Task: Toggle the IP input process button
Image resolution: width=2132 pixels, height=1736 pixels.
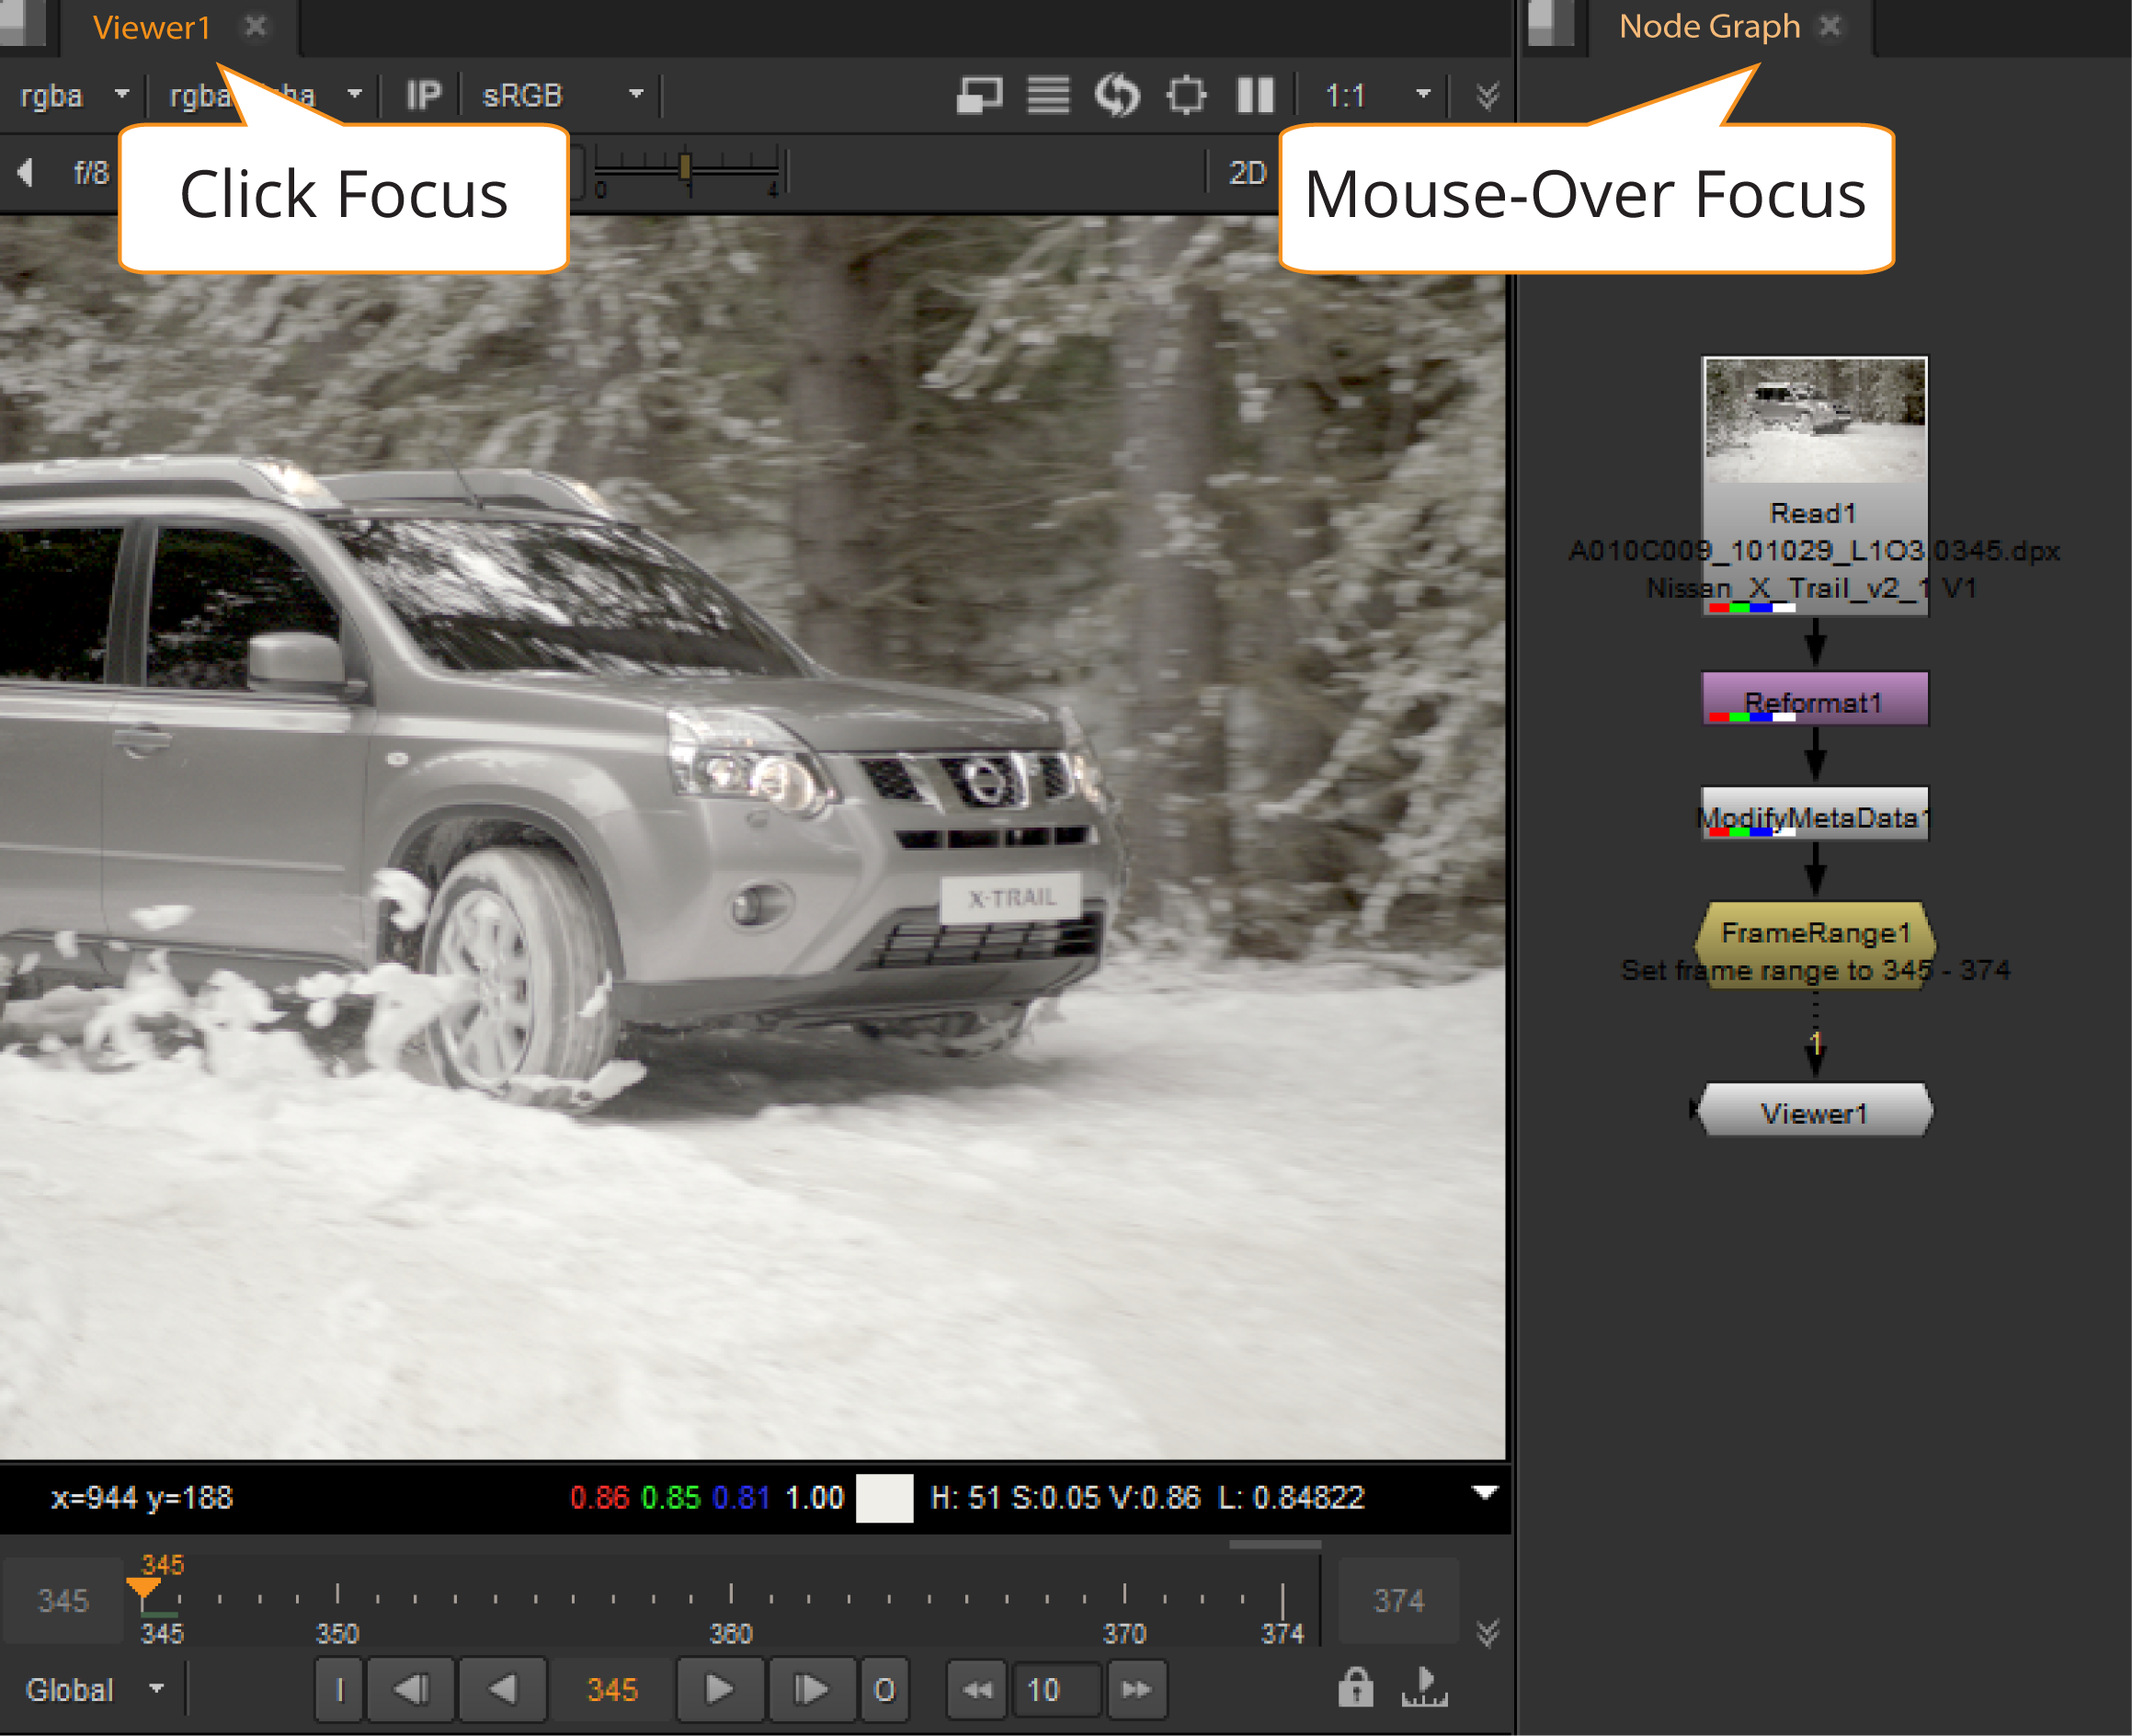Action: 423,96
